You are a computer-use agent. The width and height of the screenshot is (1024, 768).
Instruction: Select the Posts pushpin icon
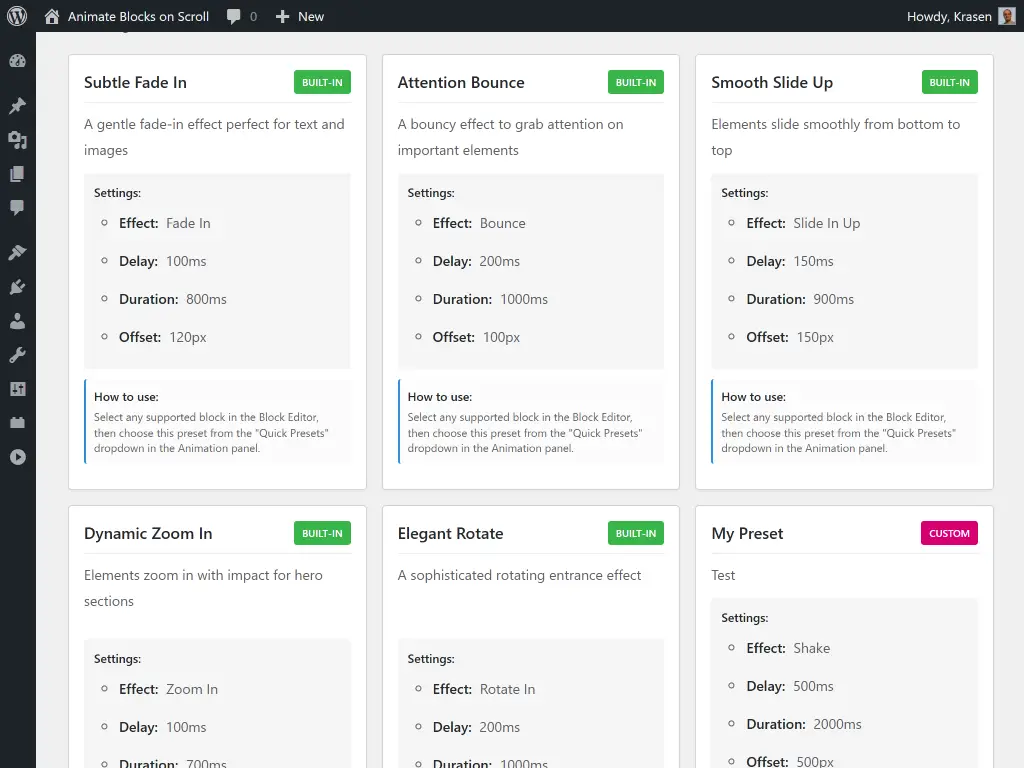click(x=17, y=105)
